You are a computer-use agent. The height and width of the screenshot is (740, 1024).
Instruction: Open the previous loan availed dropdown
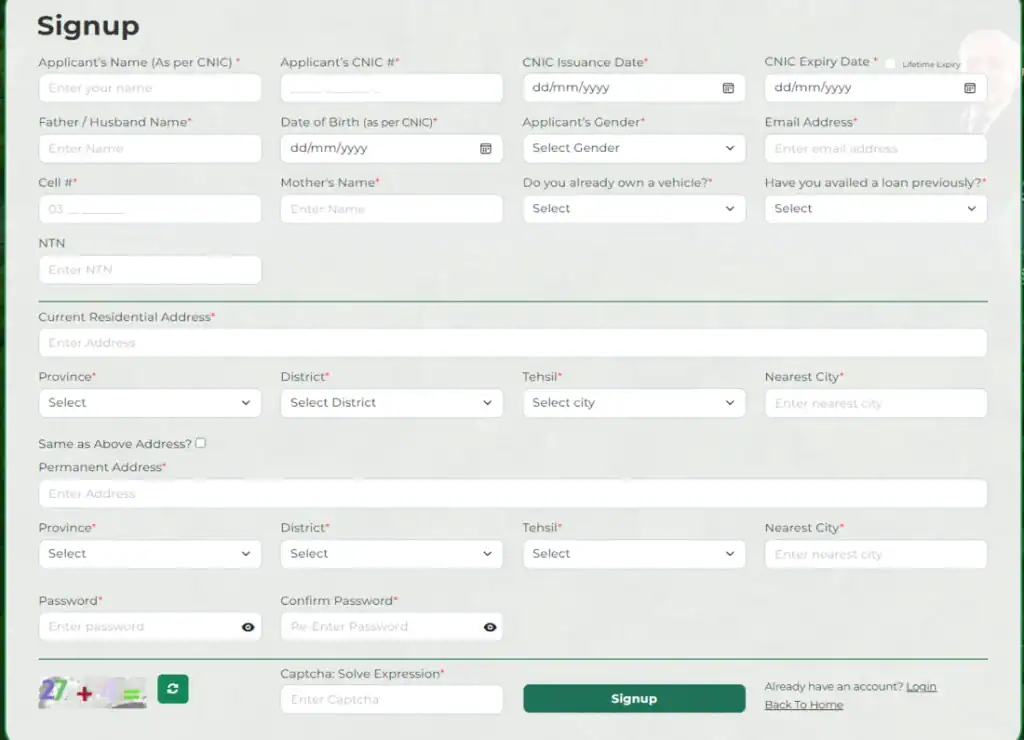[x=875, y=209]
